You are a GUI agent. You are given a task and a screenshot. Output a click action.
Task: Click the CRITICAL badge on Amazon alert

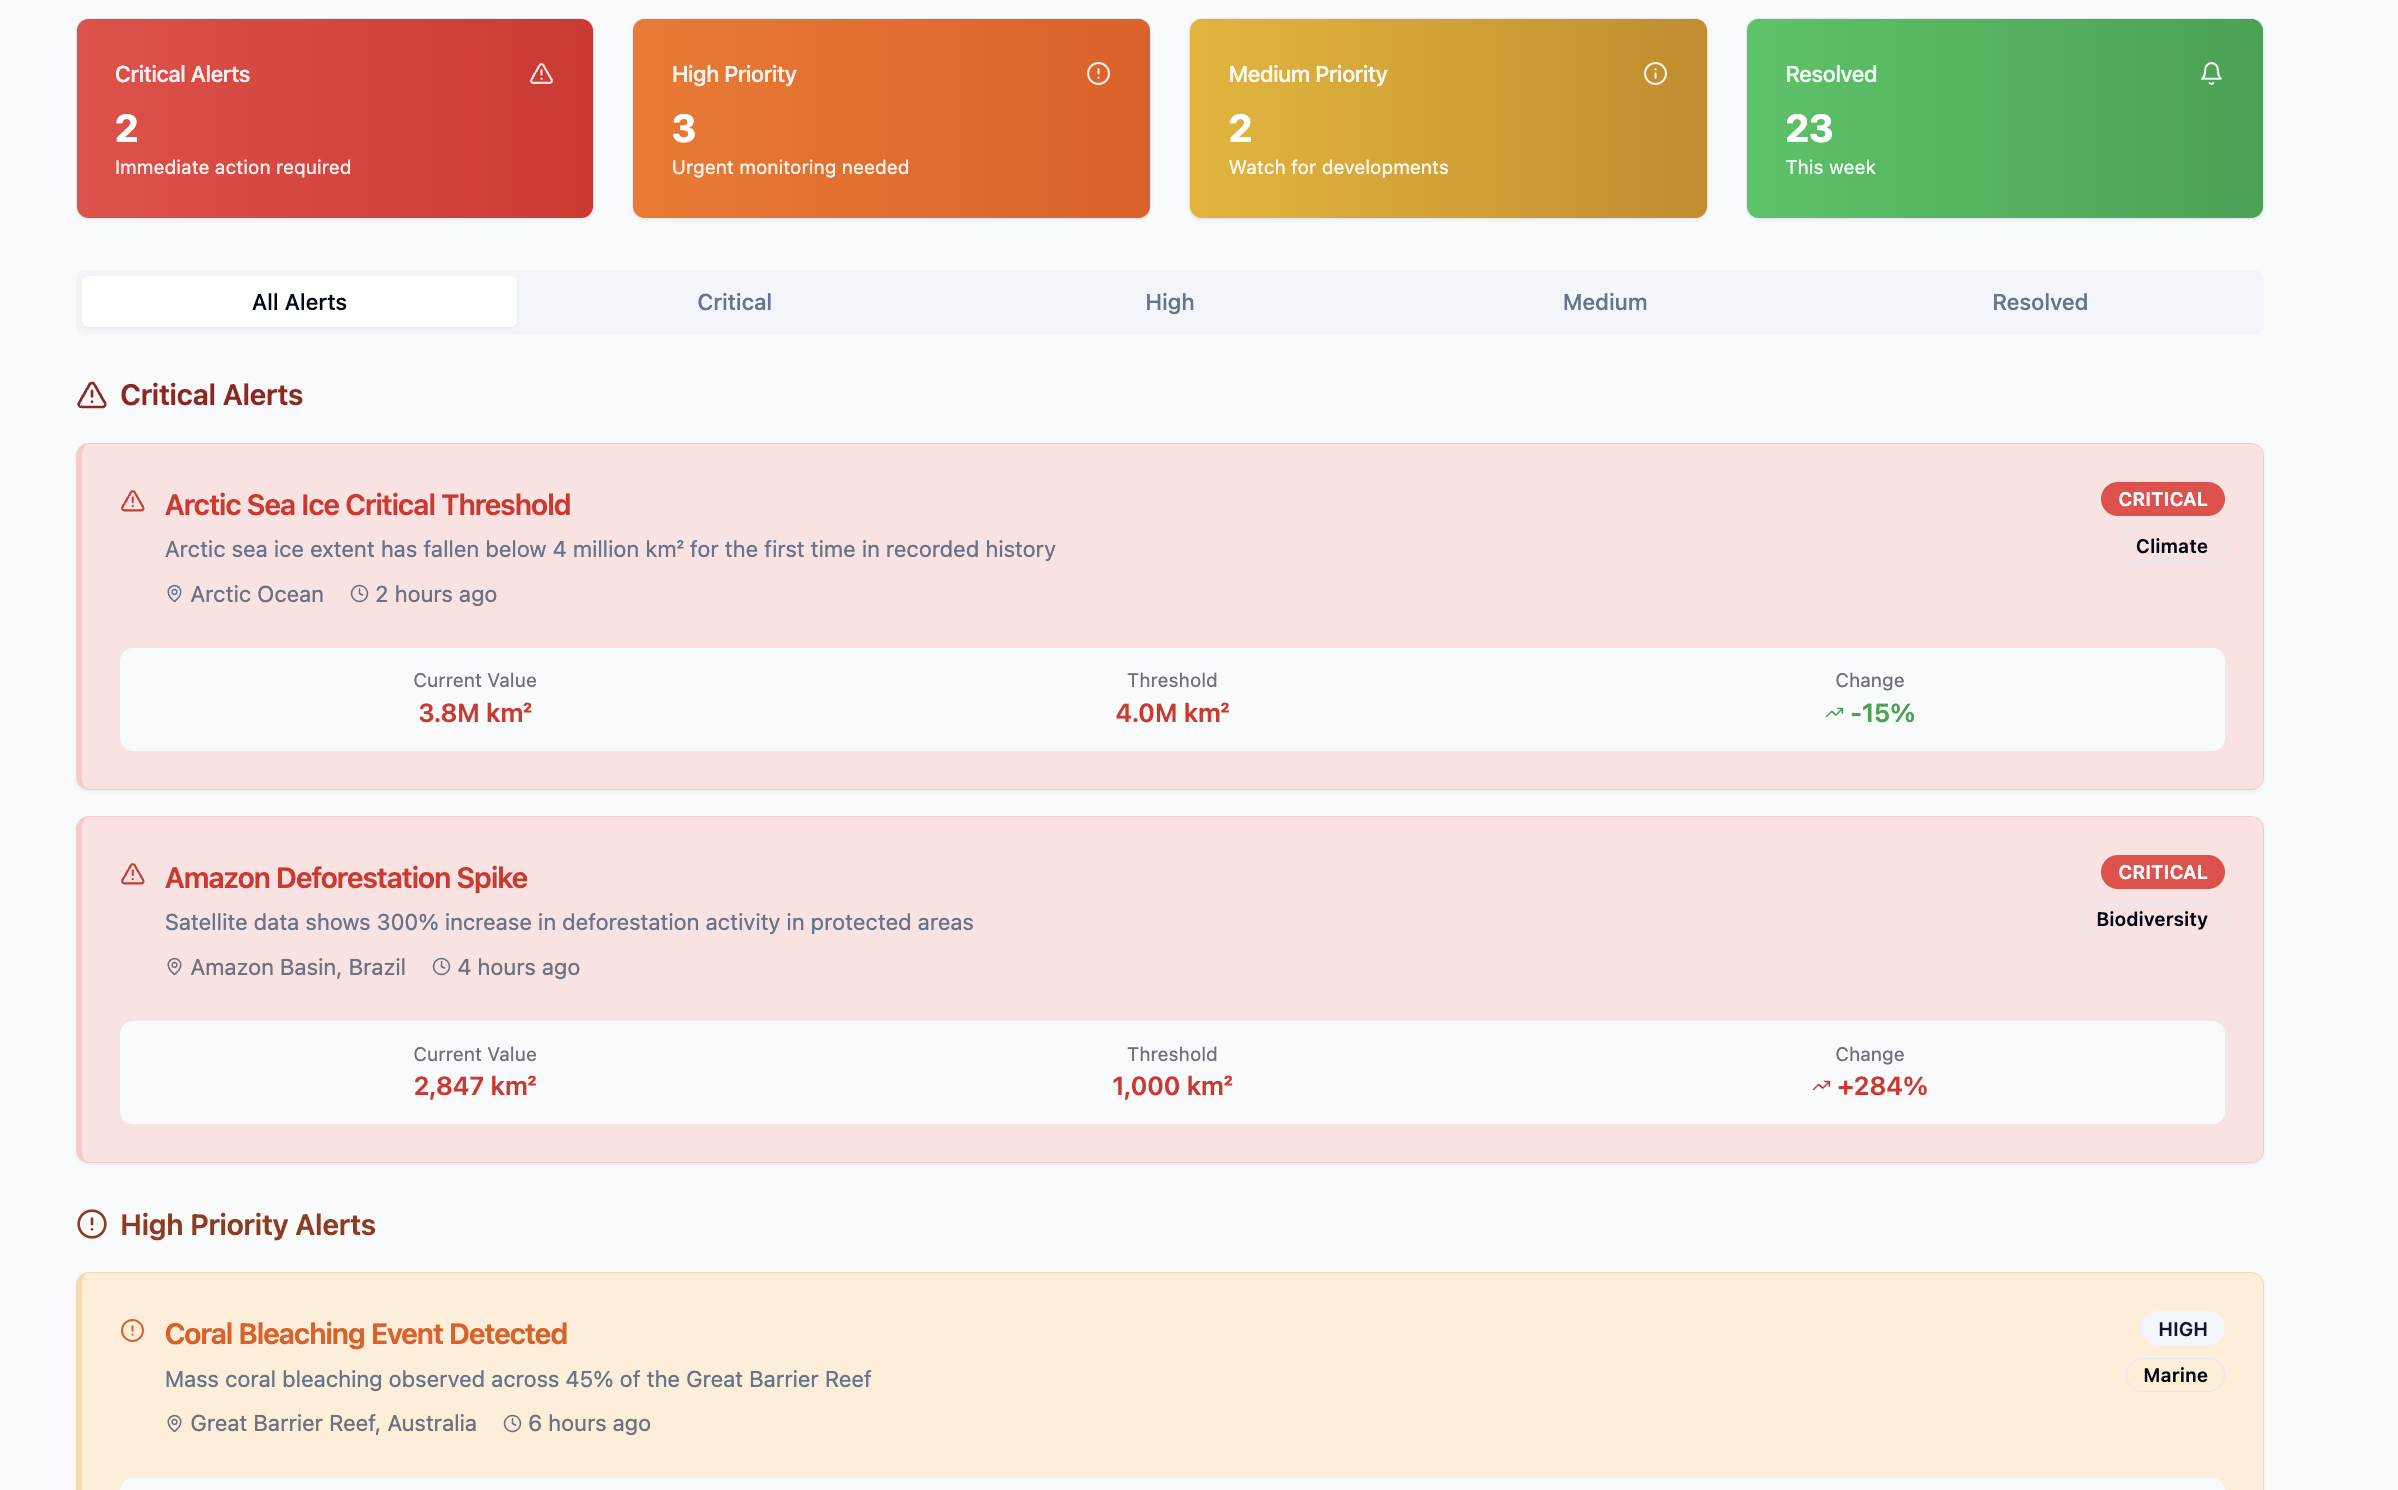[2162, 872]
